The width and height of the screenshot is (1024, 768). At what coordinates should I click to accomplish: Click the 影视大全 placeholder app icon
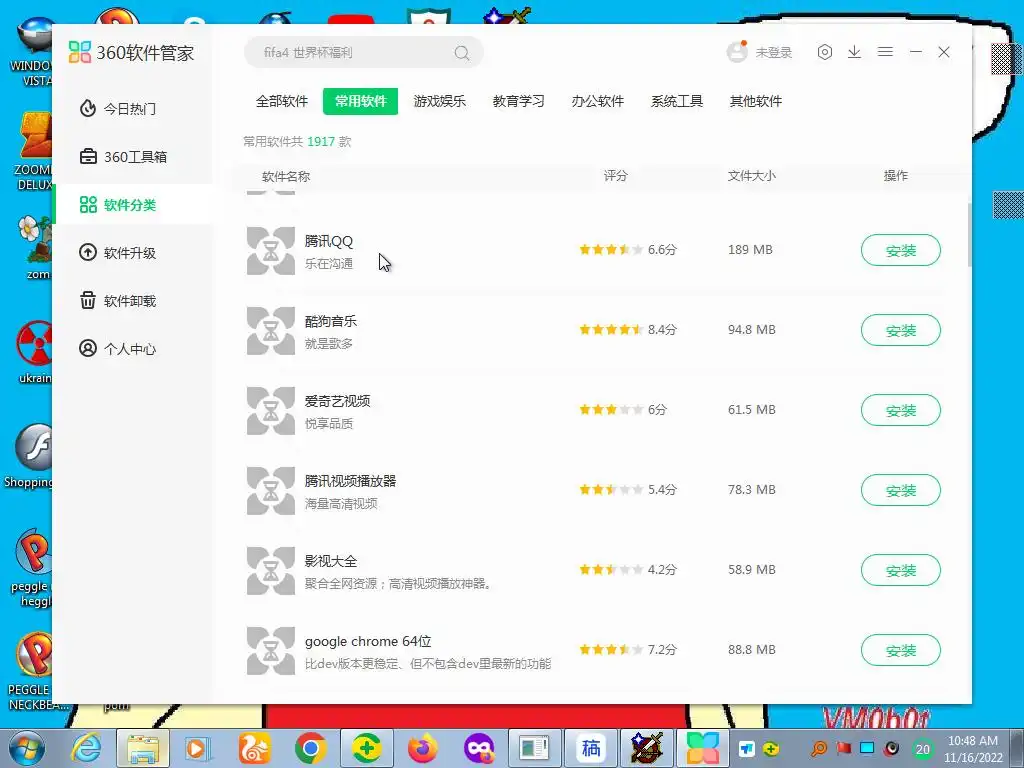pos(270,571)
